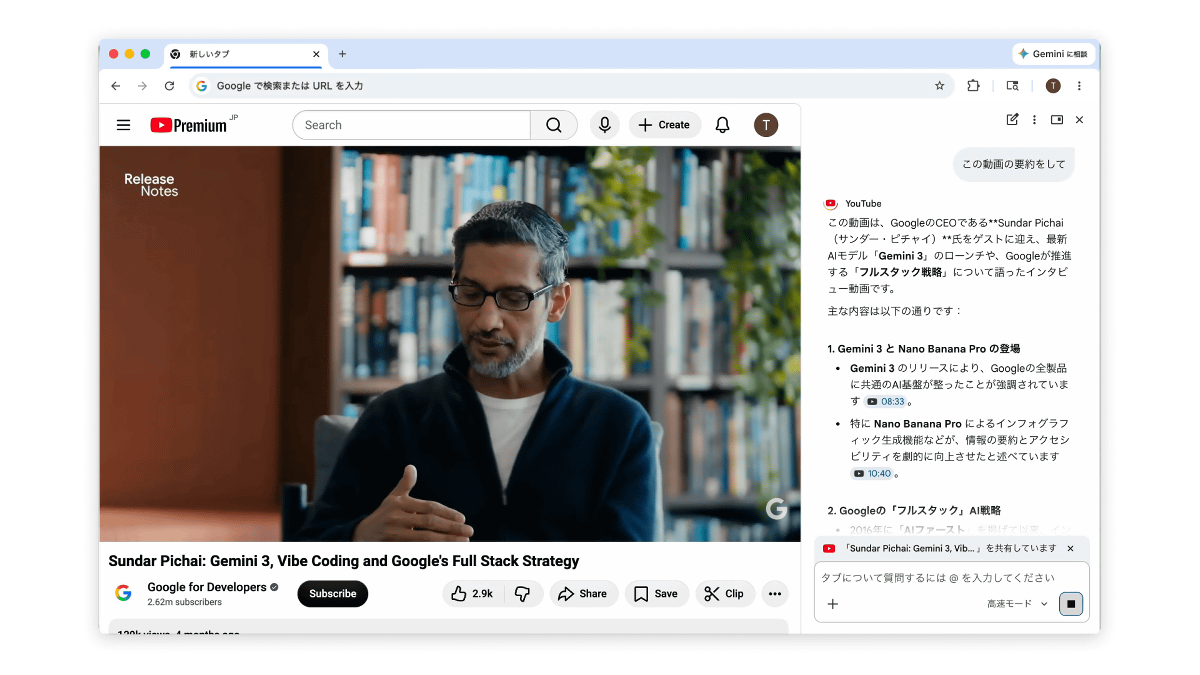Open a new browser tab with plus
Image resolution: width=1200 pixels, height=675 pixels.
pos(342,54)
